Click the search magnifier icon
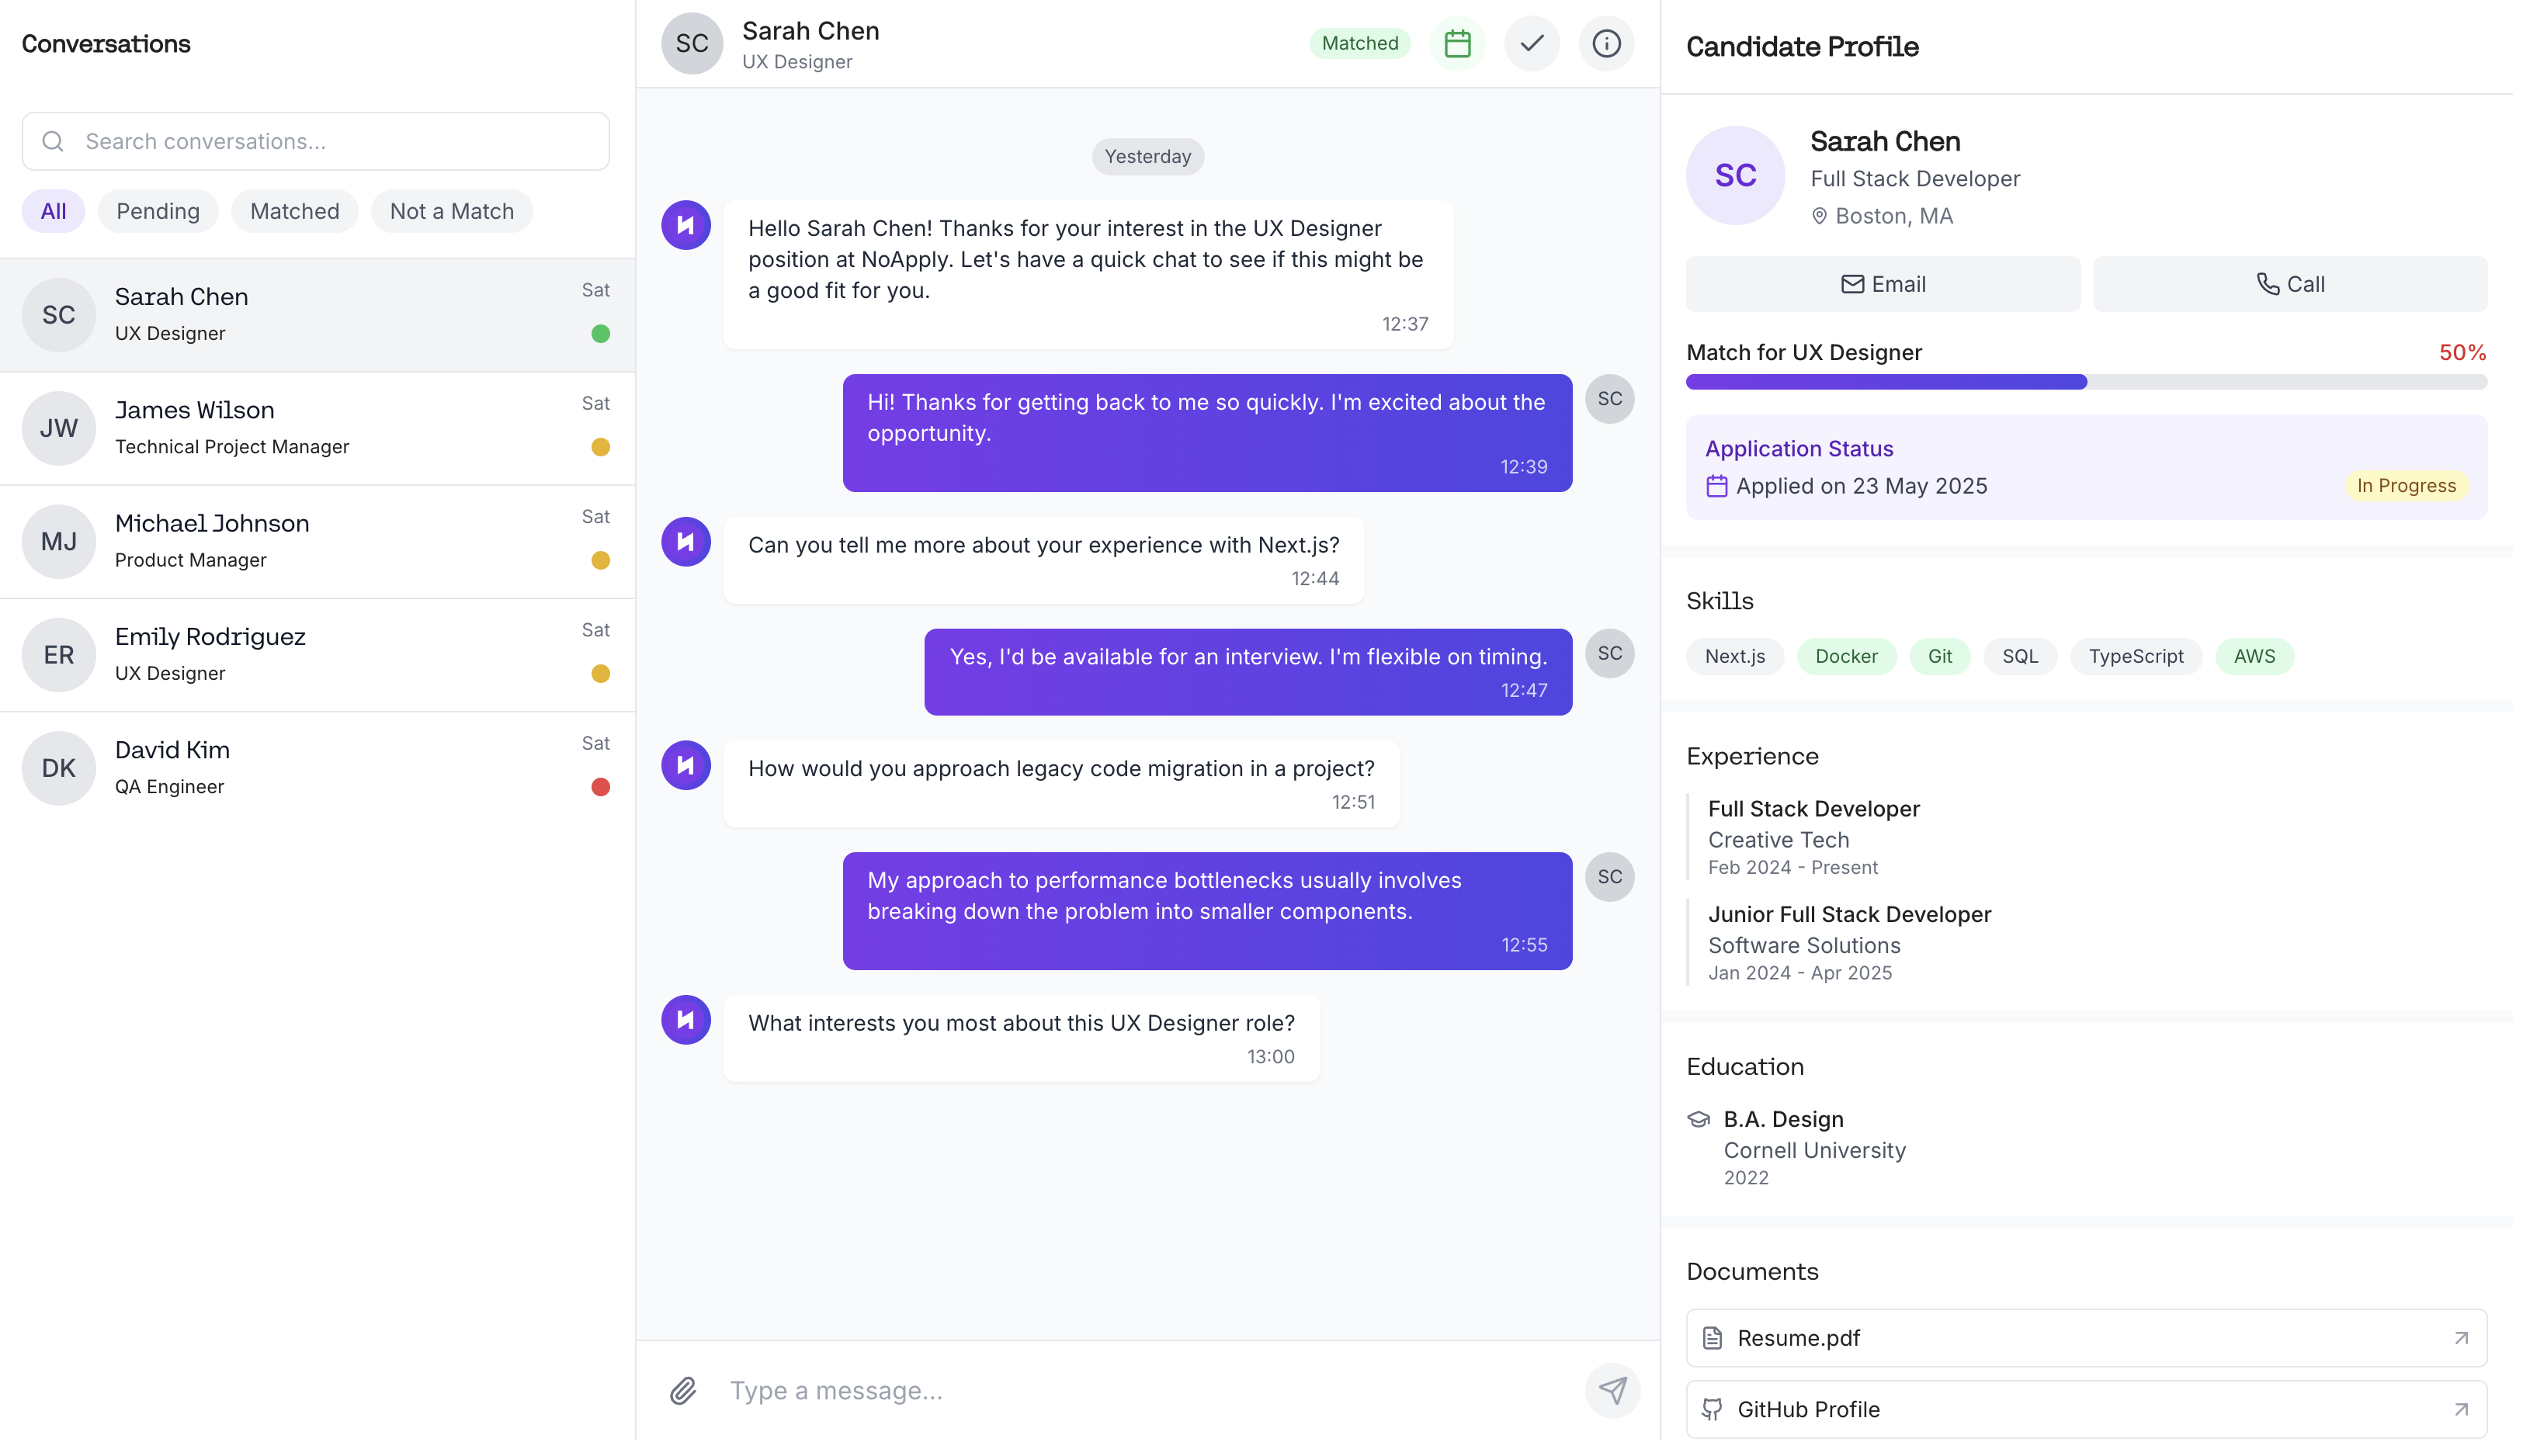 (53, 141)
